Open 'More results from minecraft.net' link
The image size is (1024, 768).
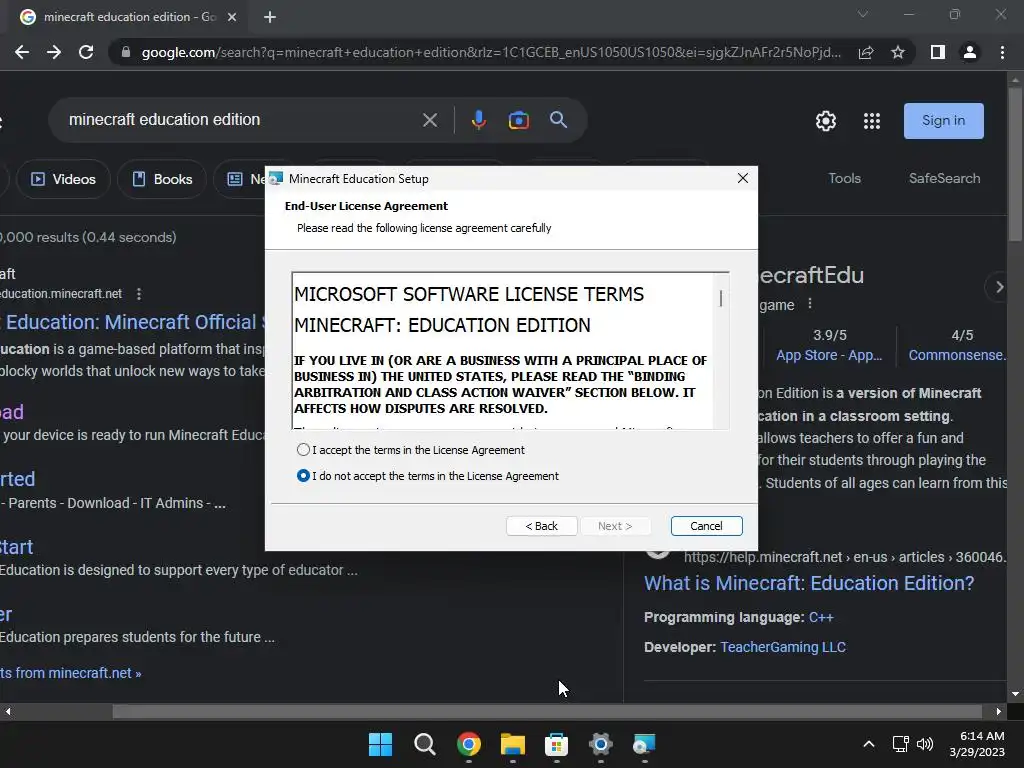[x=71, y=673]
